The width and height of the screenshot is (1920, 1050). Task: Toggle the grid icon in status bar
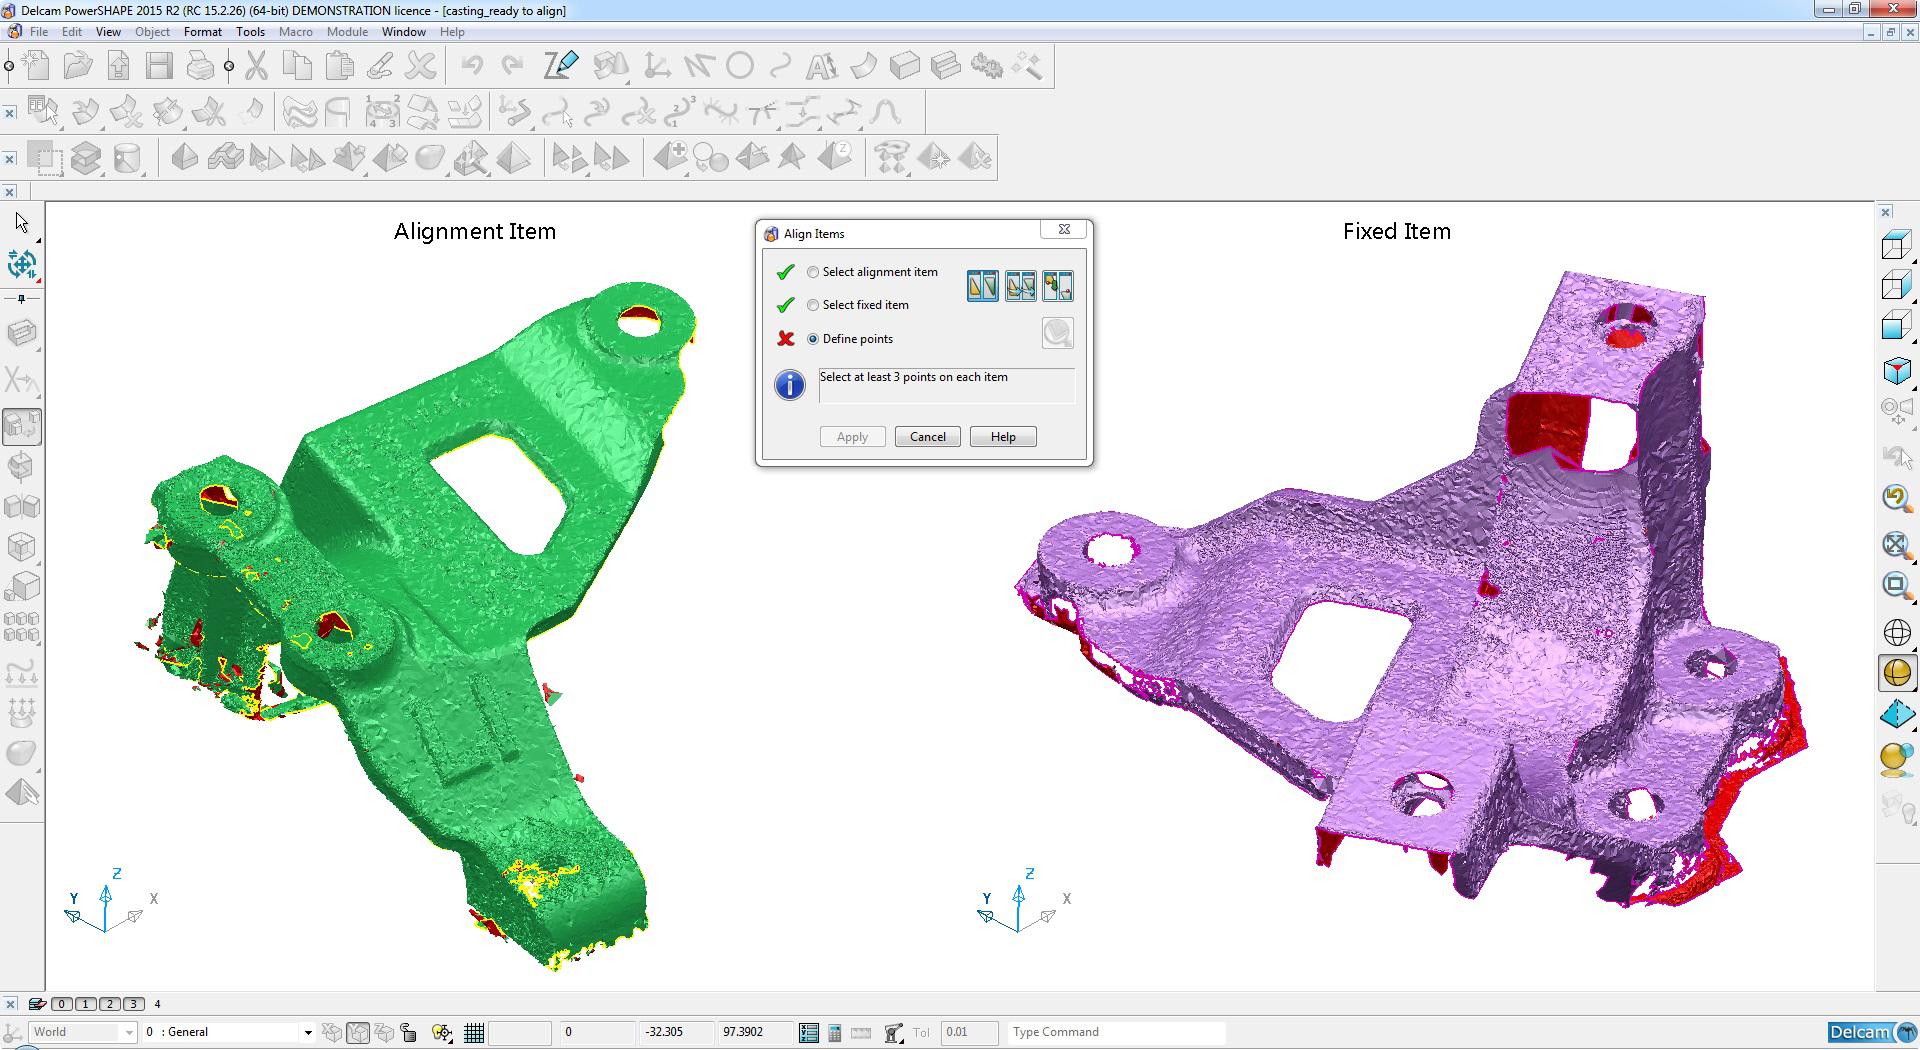(474, 1032)
